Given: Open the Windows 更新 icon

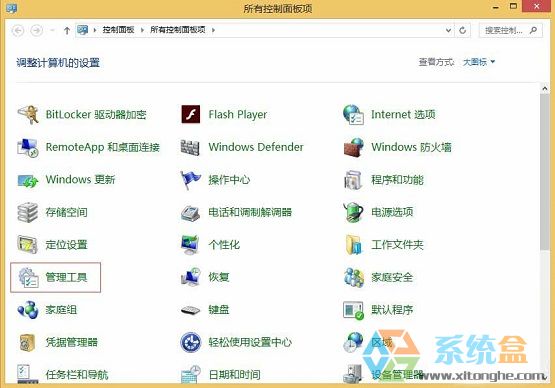Looking at the screenshot, I should click(x=28, y=180).
